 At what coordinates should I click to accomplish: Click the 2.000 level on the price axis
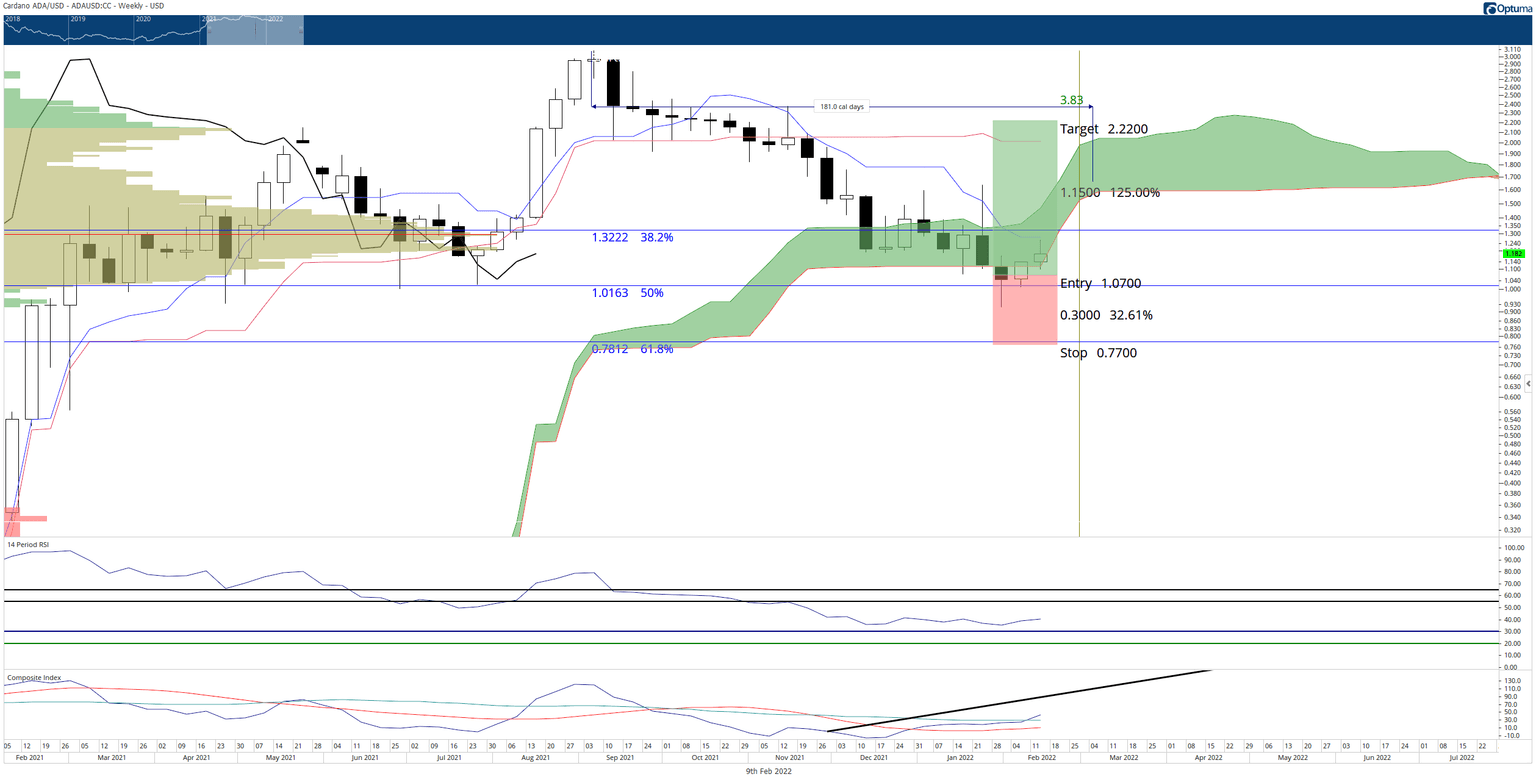(1512, 142)
